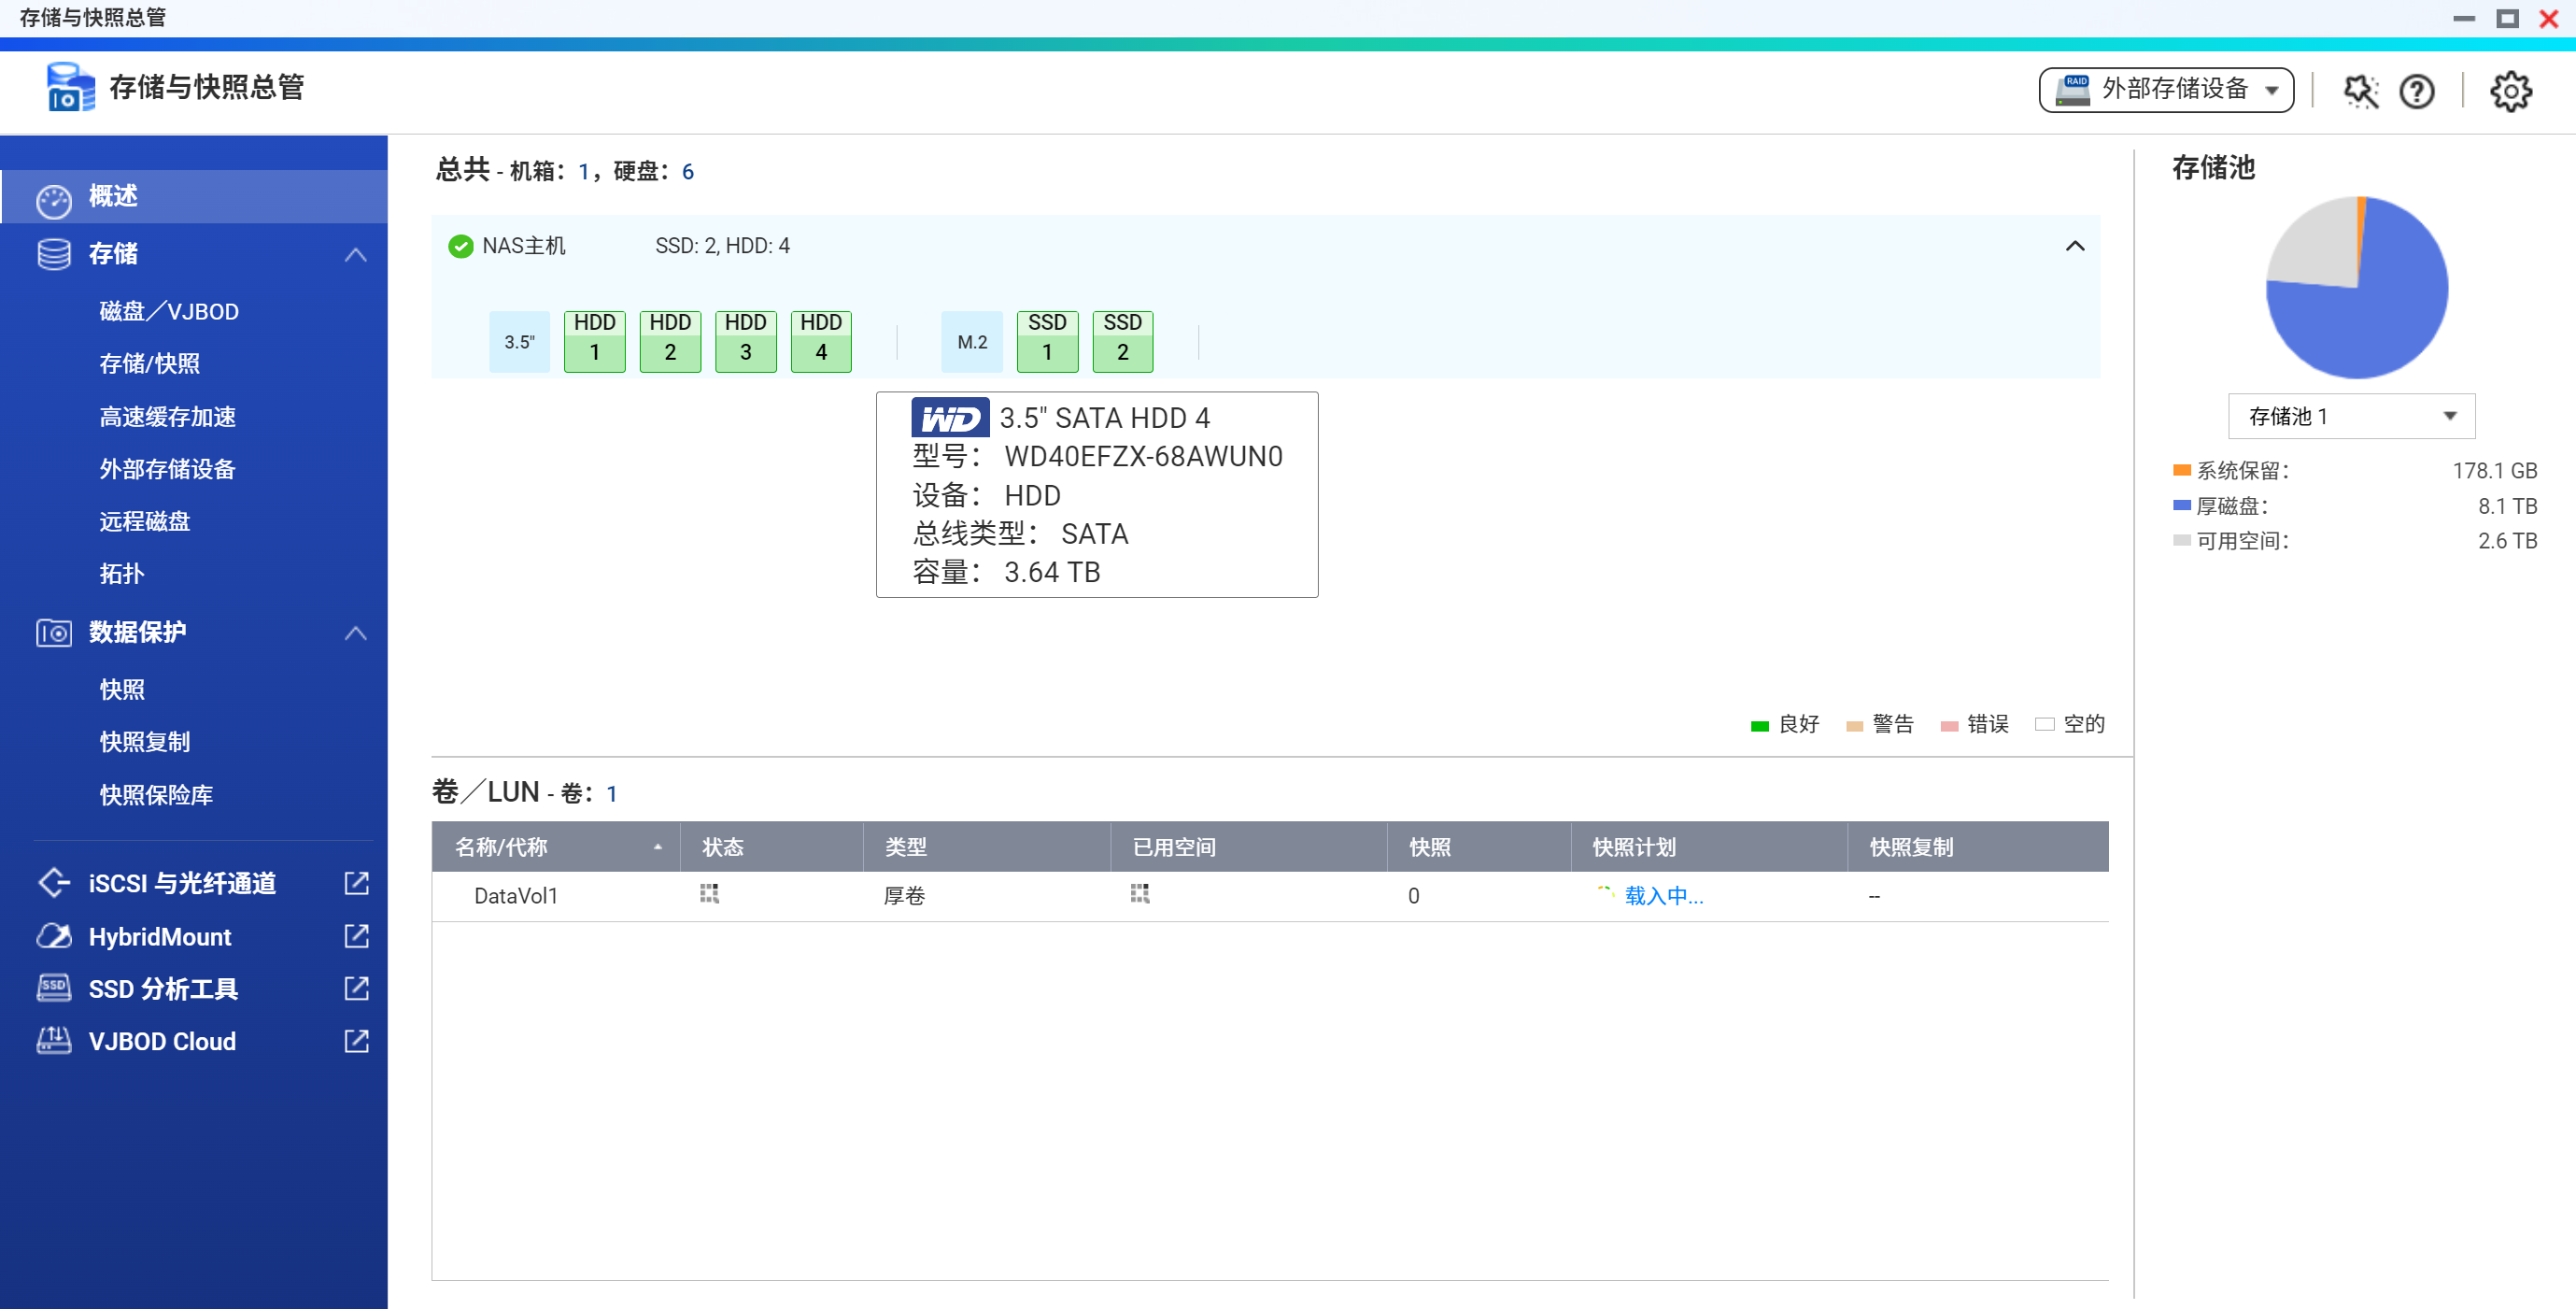Open the 存储池 1 selector dropdown
This screenshot has height=1309, width=2576.
2350,416
